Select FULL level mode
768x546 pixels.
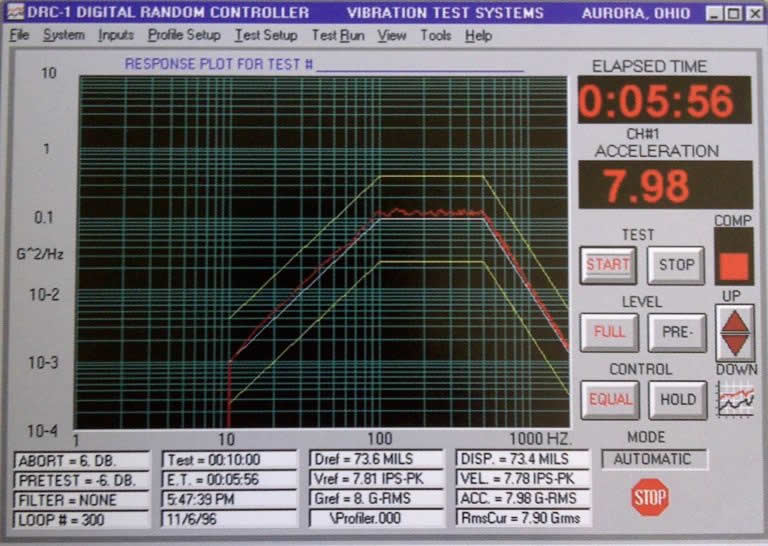609,332
